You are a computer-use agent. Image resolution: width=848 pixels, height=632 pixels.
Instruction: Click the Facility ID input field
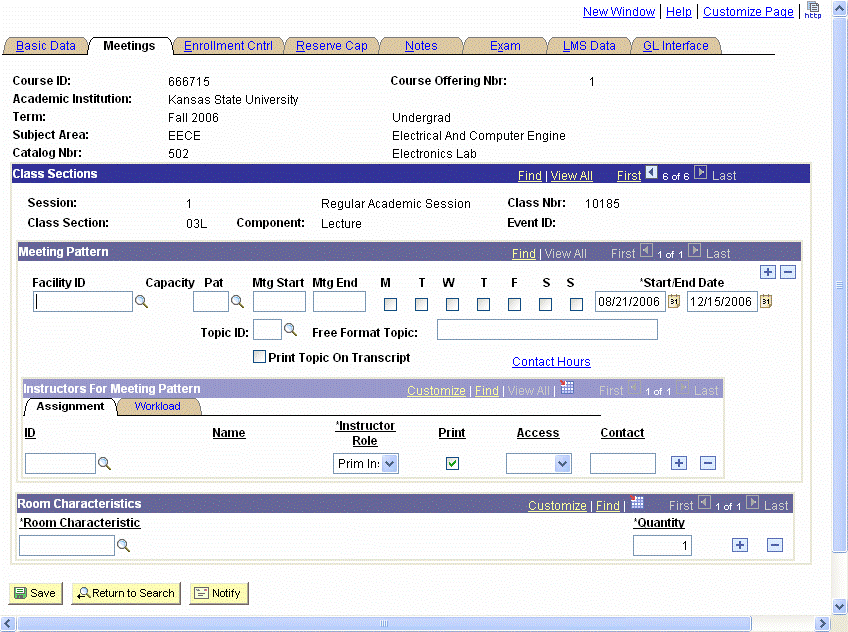[x=83, y=302]
